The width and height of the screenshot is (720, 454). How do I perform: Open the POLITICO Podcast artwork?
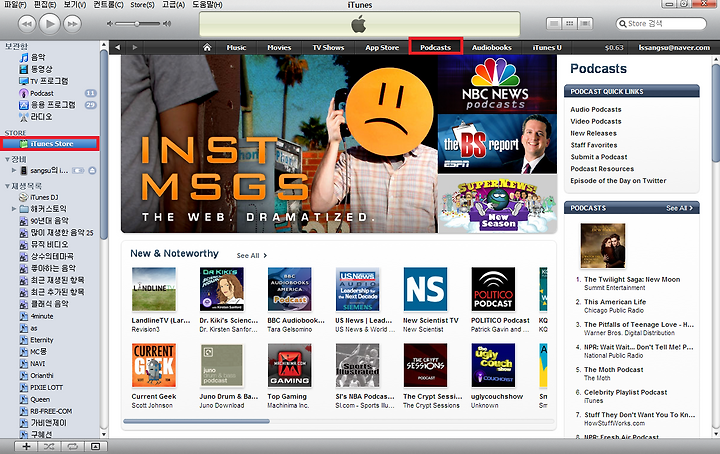(493, 289)
